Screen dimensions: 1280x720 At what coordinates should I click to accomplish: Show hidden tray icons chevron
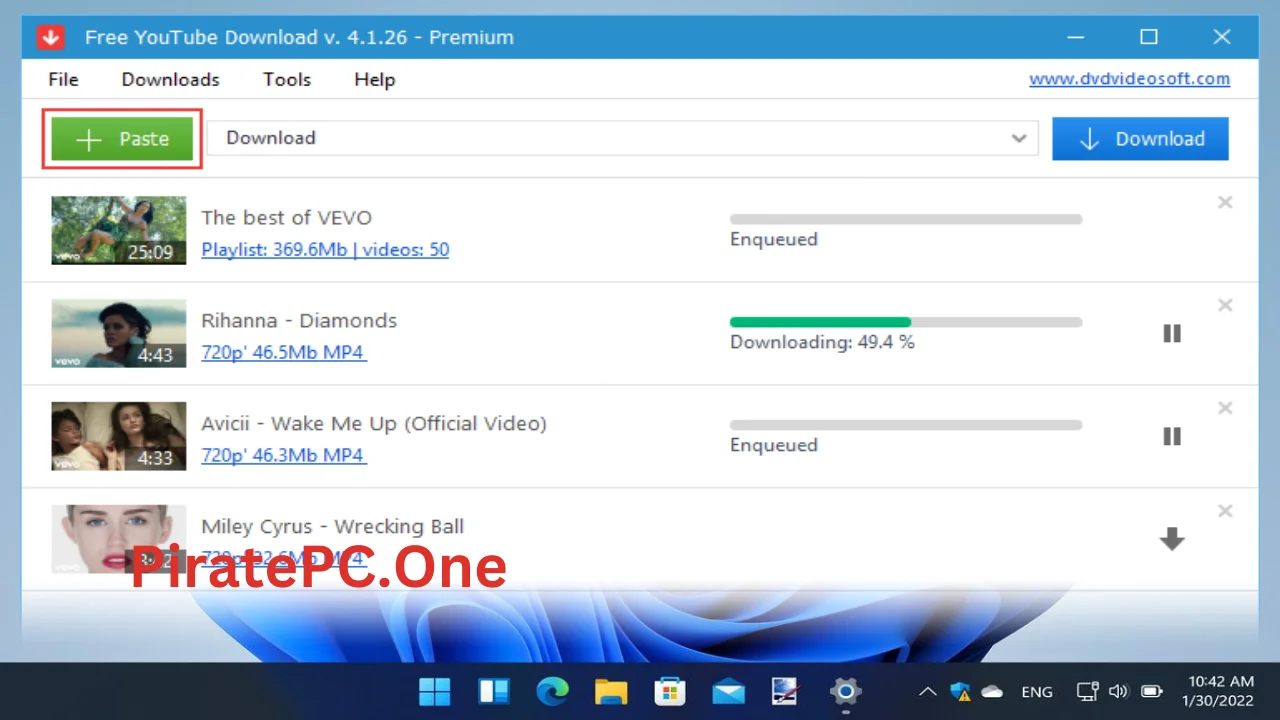[928, 691]
